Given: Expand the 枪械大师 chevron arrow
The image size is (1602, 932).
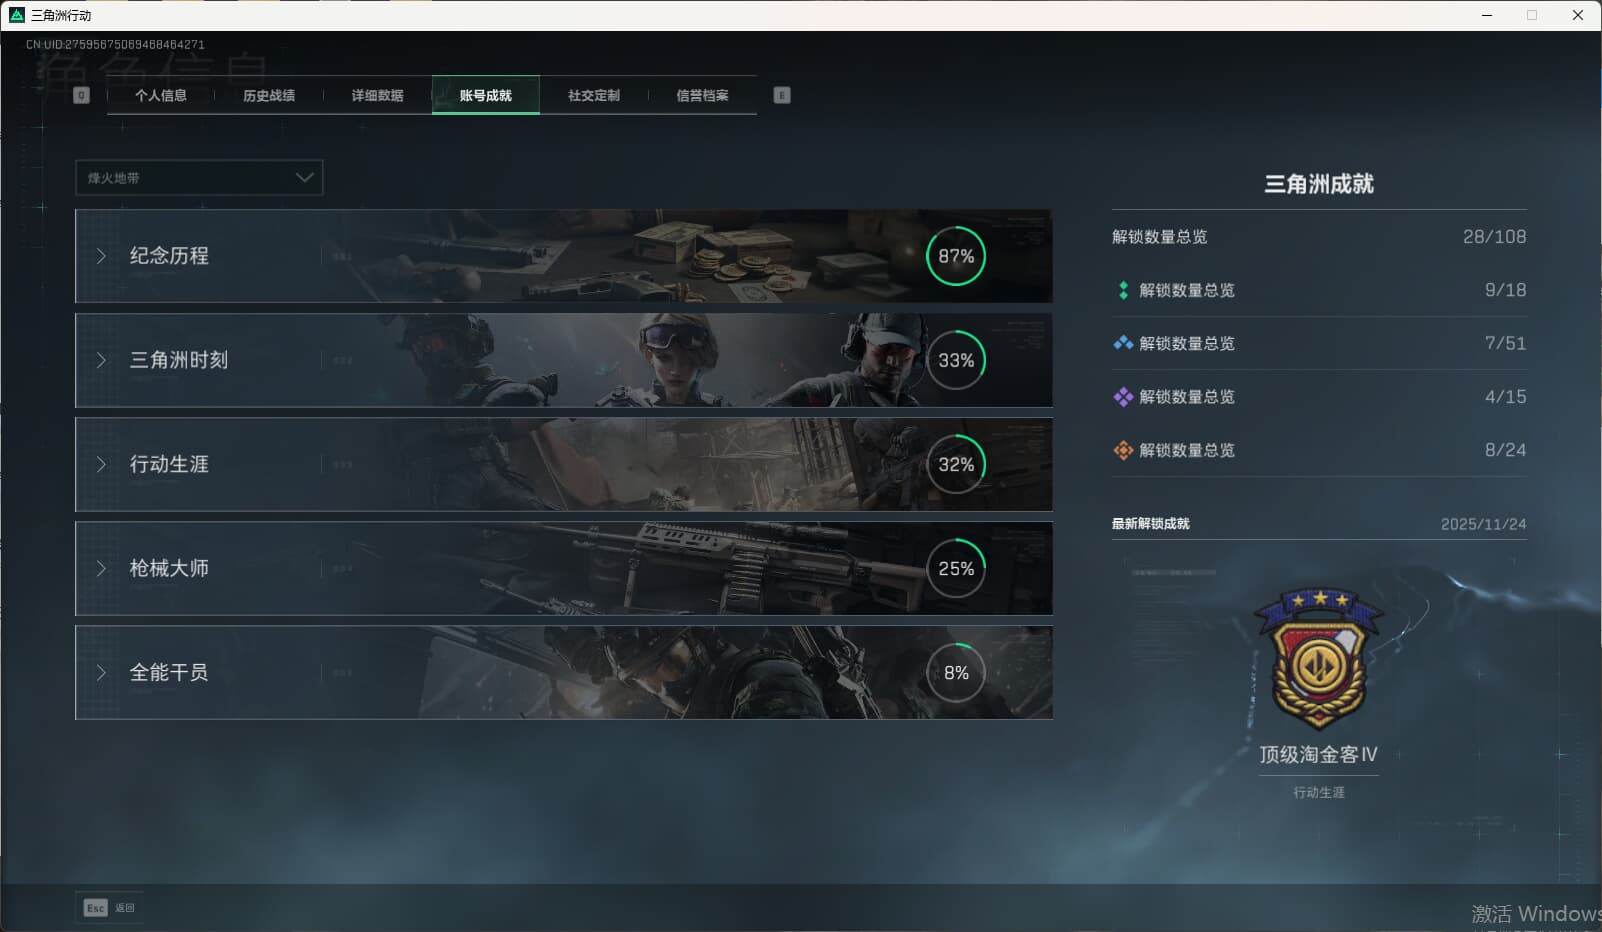Looking at the screenshot, I should (101, 568).
